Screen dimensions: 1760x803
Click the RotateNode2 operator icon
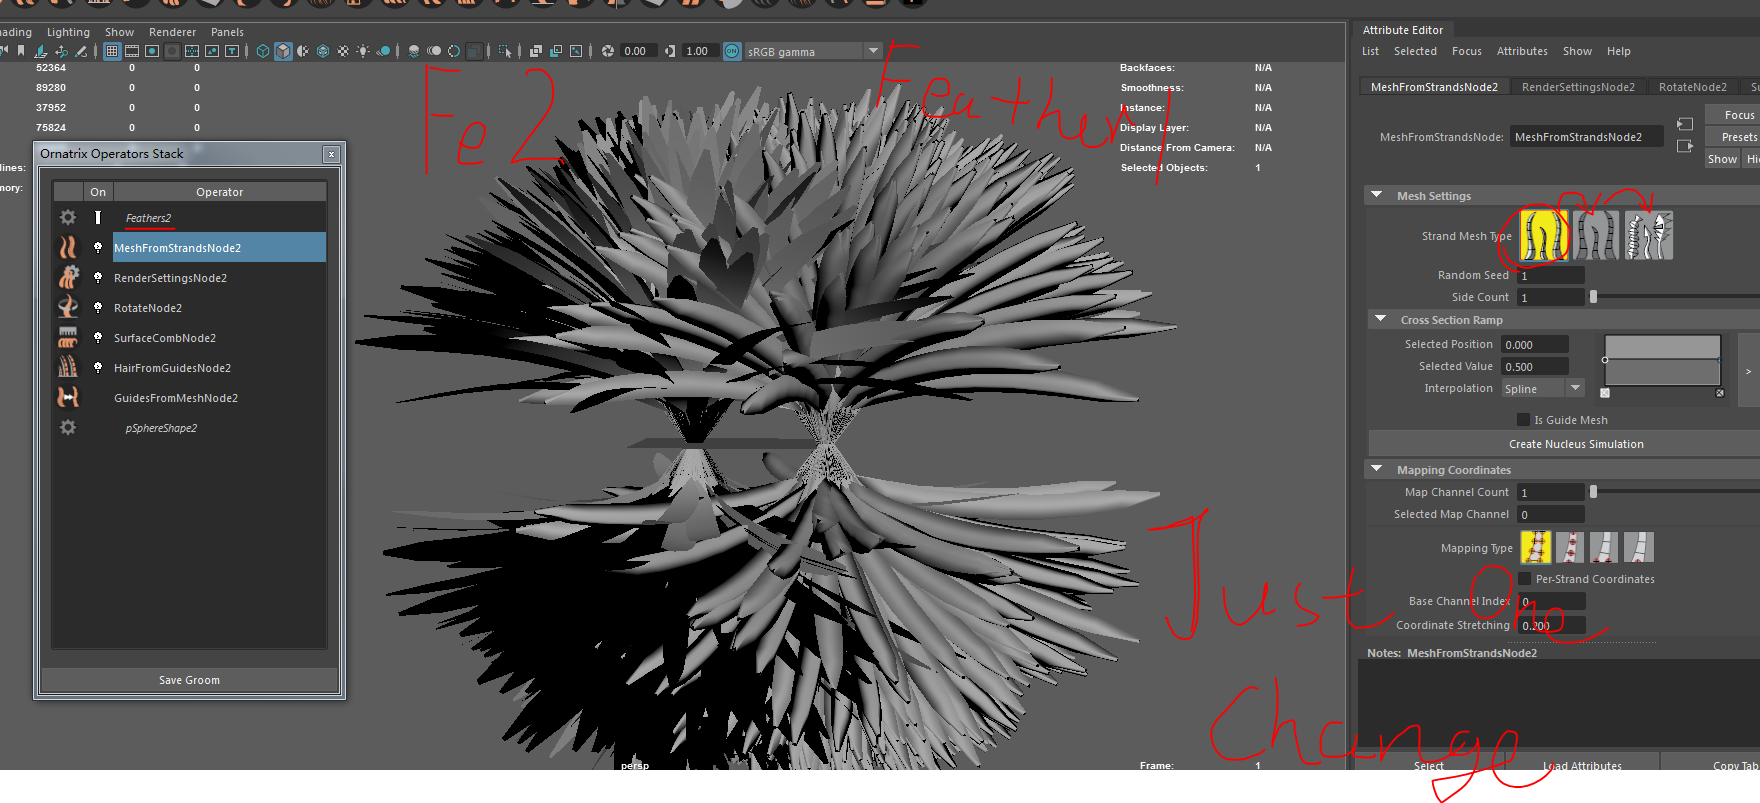(68, 308)
